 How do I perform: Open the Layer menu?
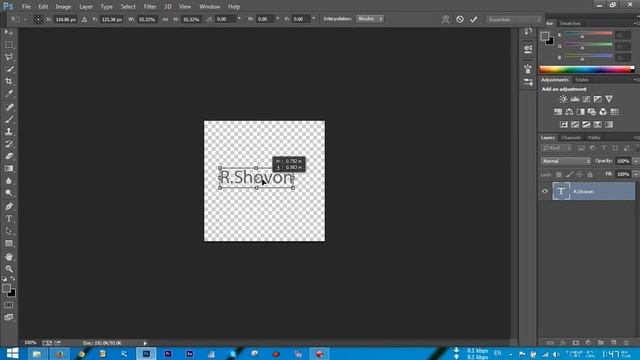click(x=86, y=7)
